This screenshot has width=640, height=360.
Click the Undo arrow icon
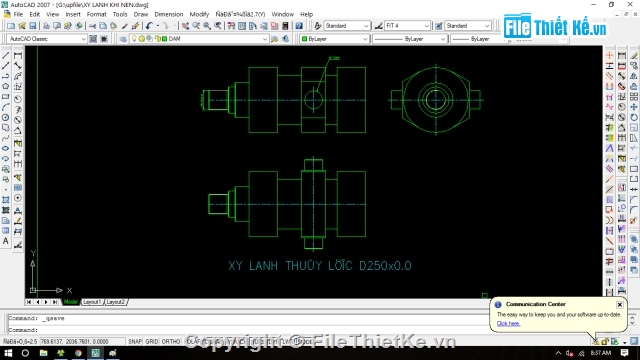(149, 26)
